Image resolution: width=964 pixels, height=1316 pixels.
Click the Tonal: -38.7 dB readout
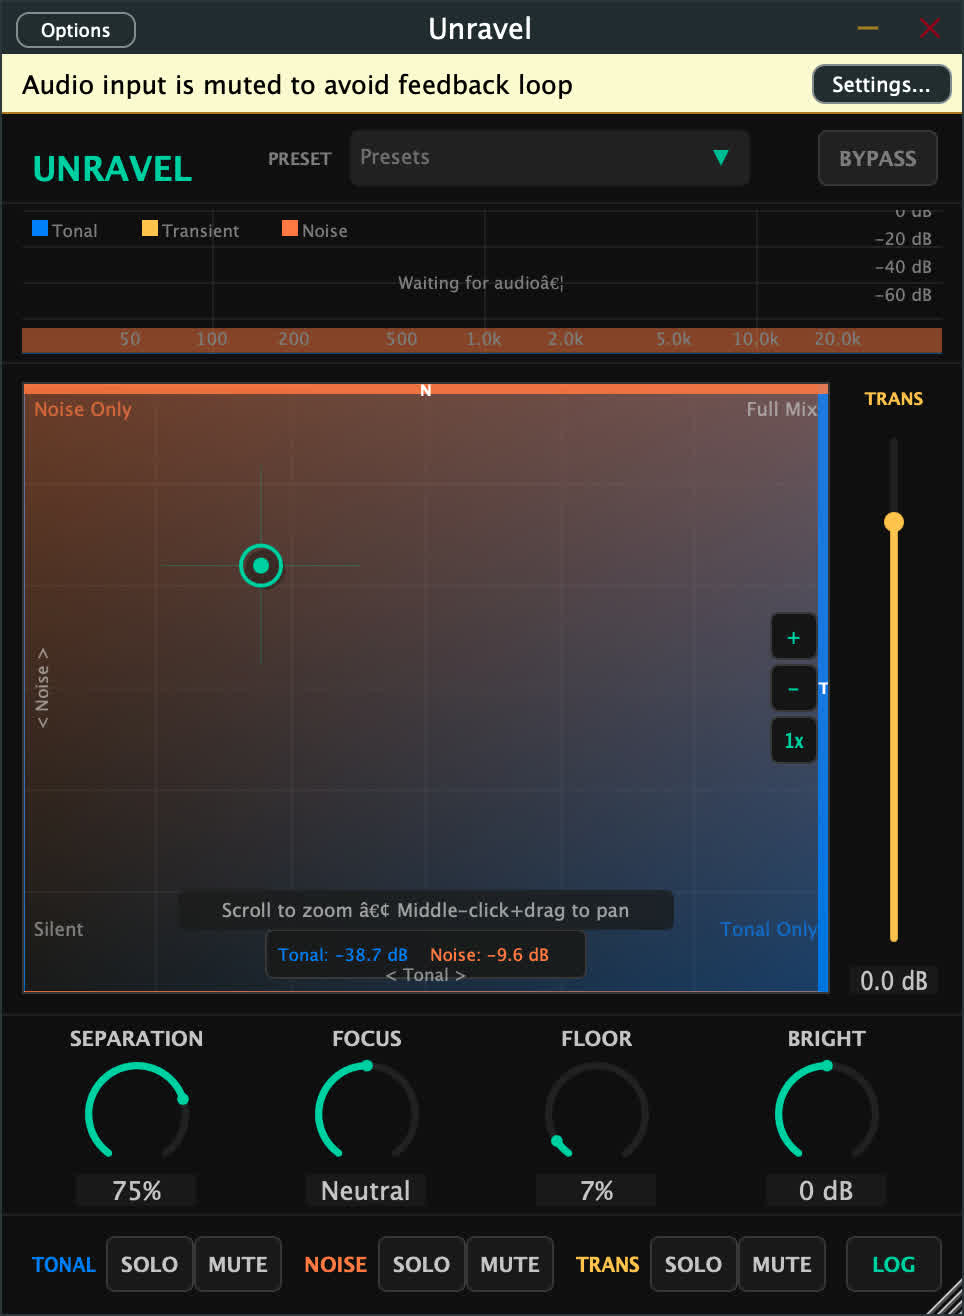click(x=343, y=954)
